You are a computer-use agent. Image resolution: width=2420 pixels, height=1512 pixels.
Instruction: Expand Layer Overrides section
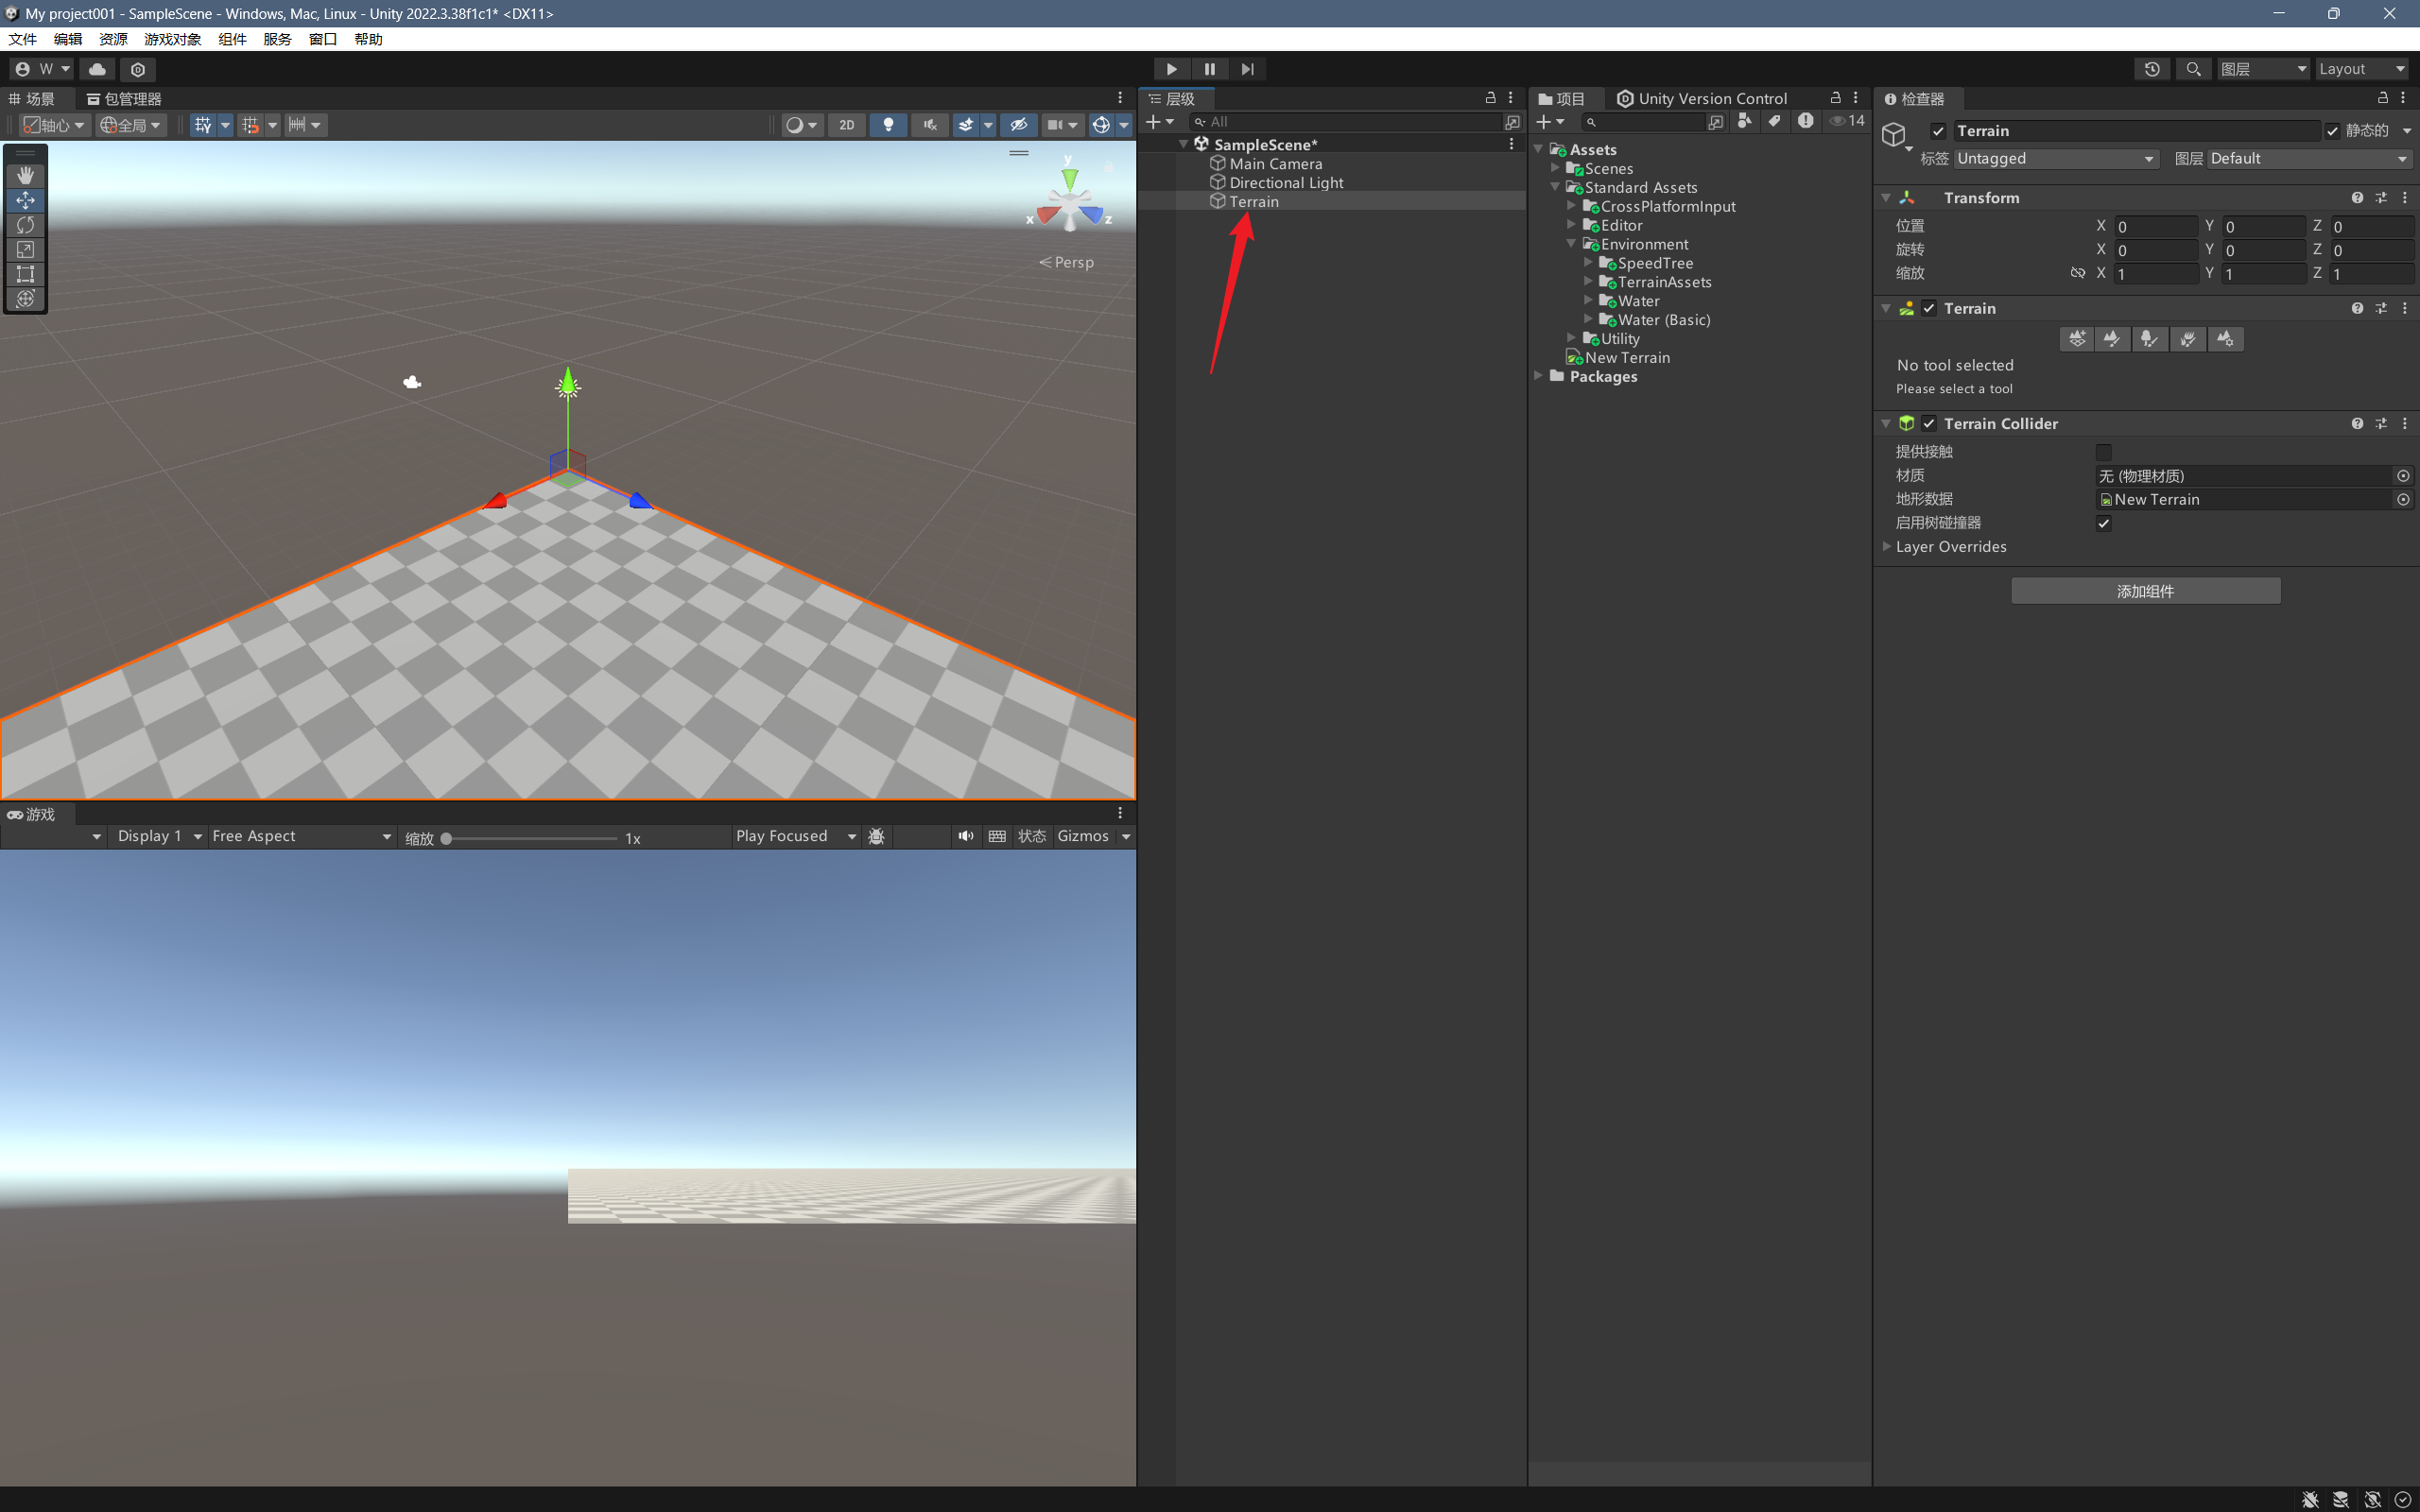pyautogui.click(x=1886, y=547)
